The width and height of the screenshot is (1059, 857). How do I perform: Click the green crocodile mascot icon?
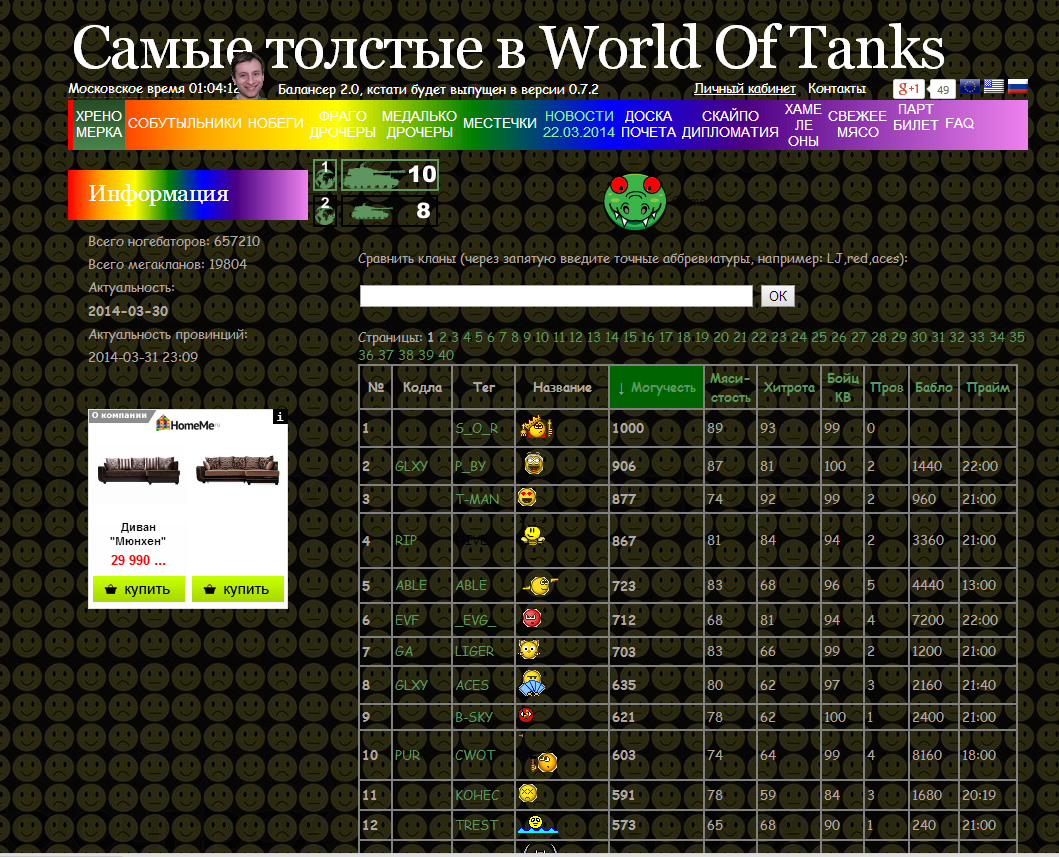click(635, 201)
